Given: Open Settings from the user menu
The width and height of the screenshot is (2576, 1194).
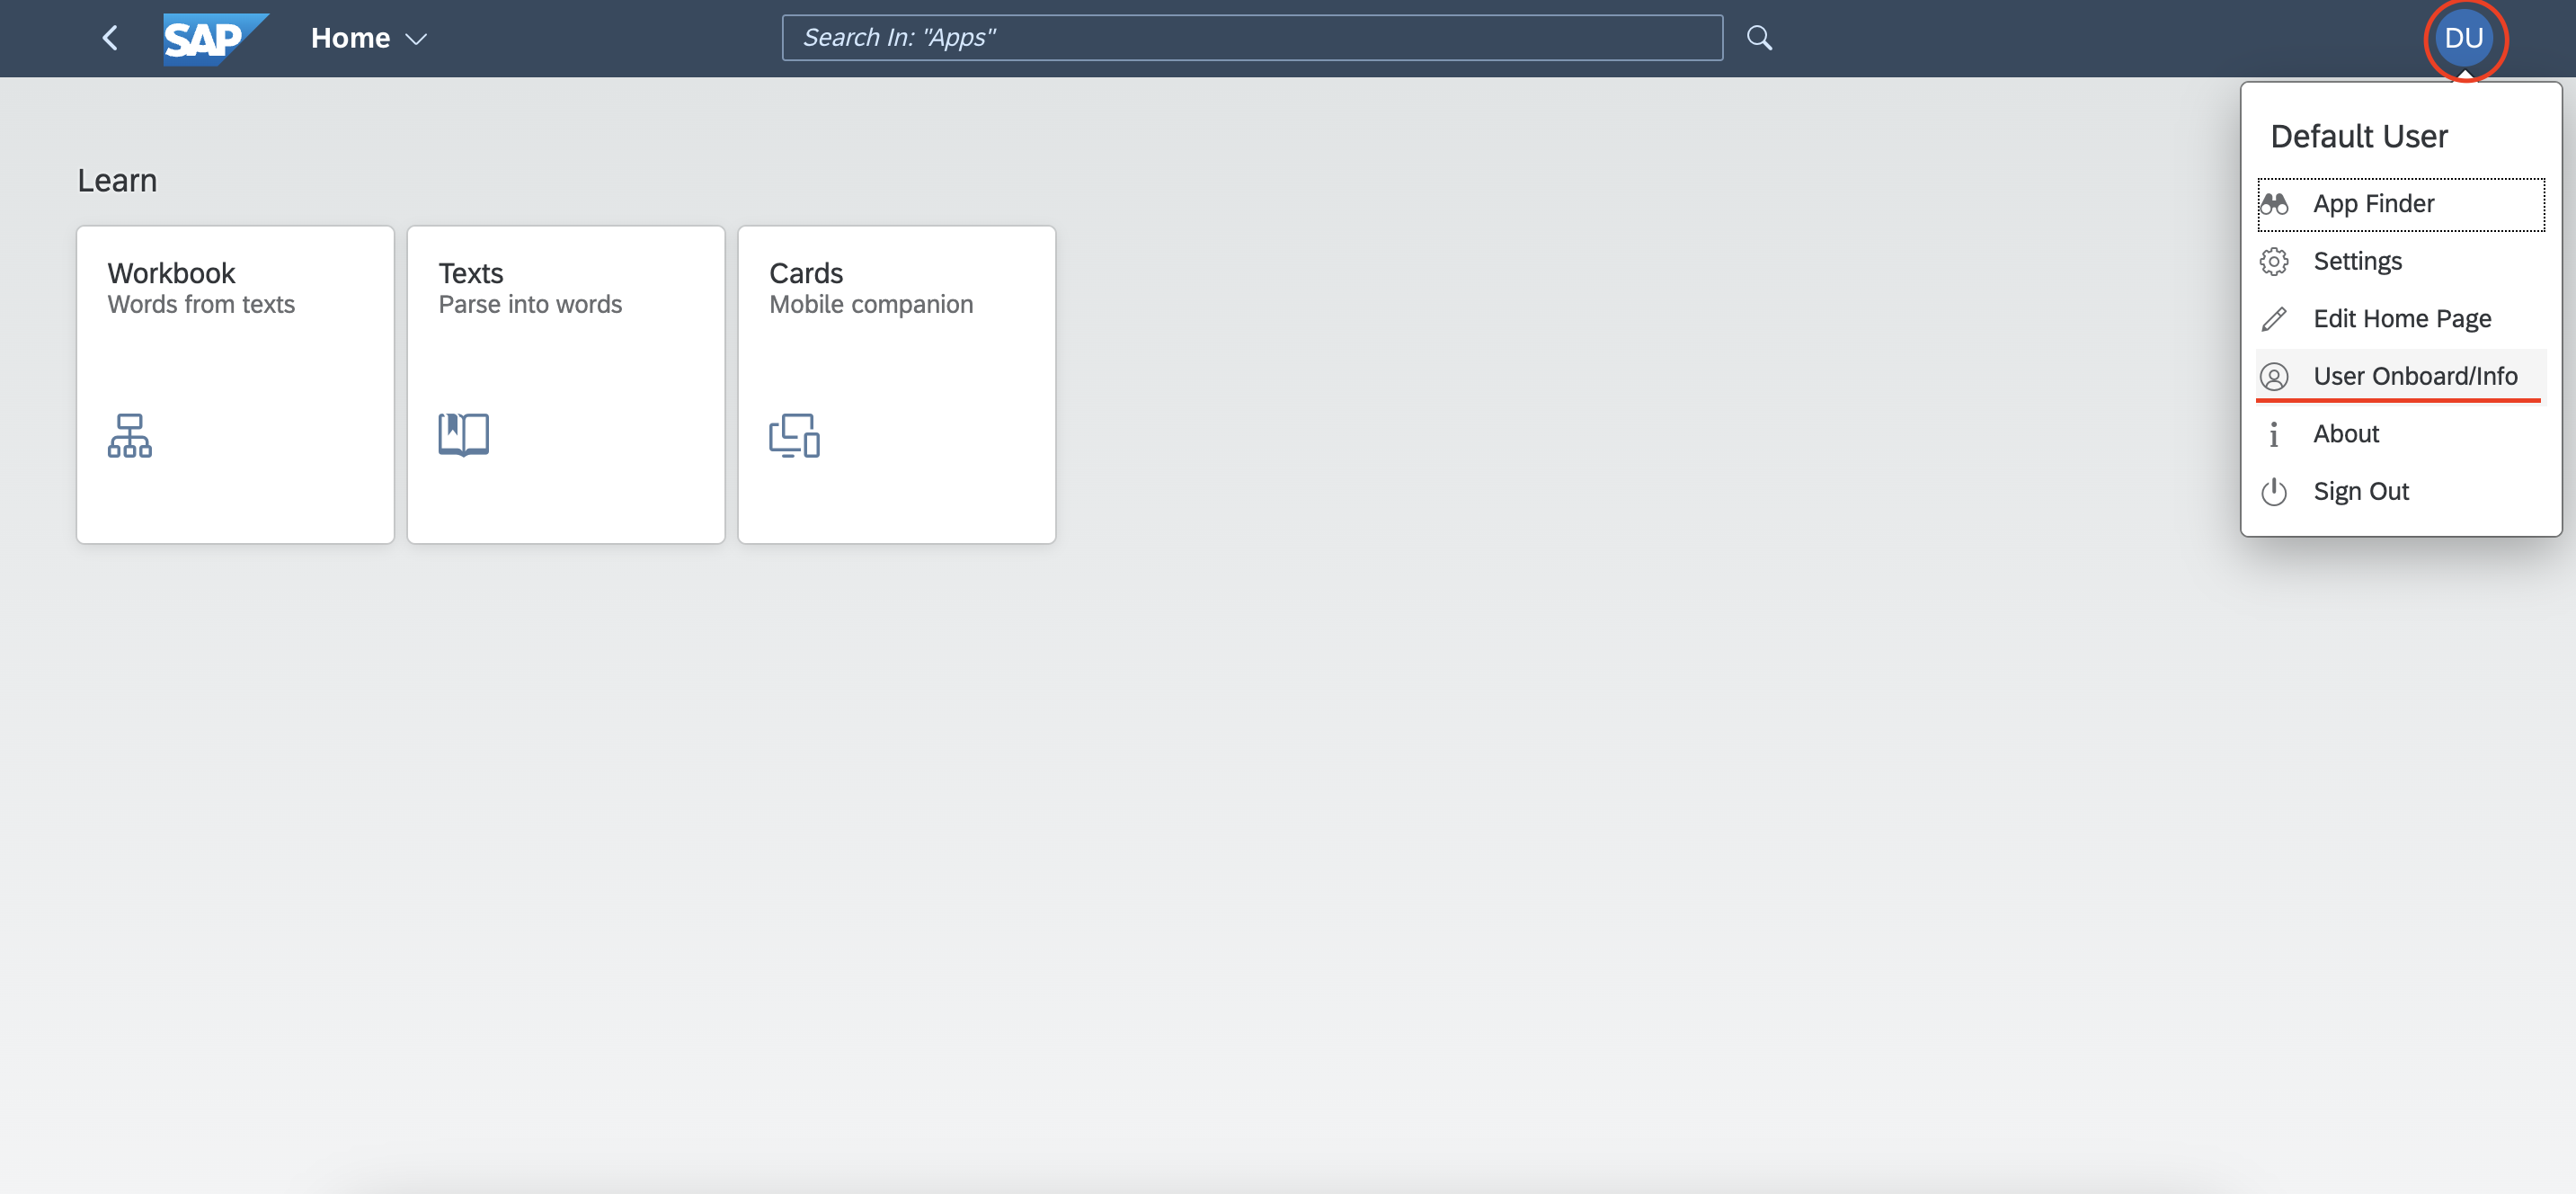Looking at the screenshot, I should (x=2401, y=262).
